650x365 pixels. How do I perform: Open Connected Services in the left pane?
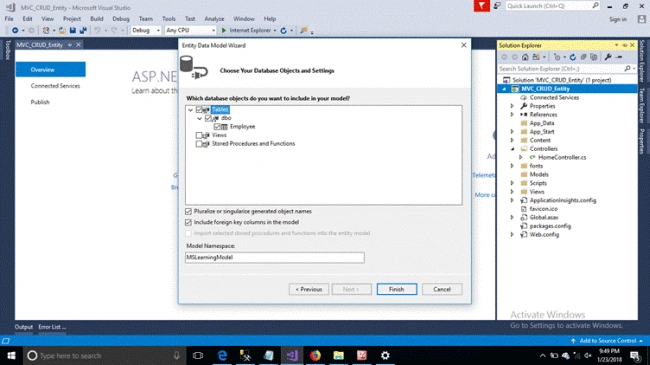point(55,86)
